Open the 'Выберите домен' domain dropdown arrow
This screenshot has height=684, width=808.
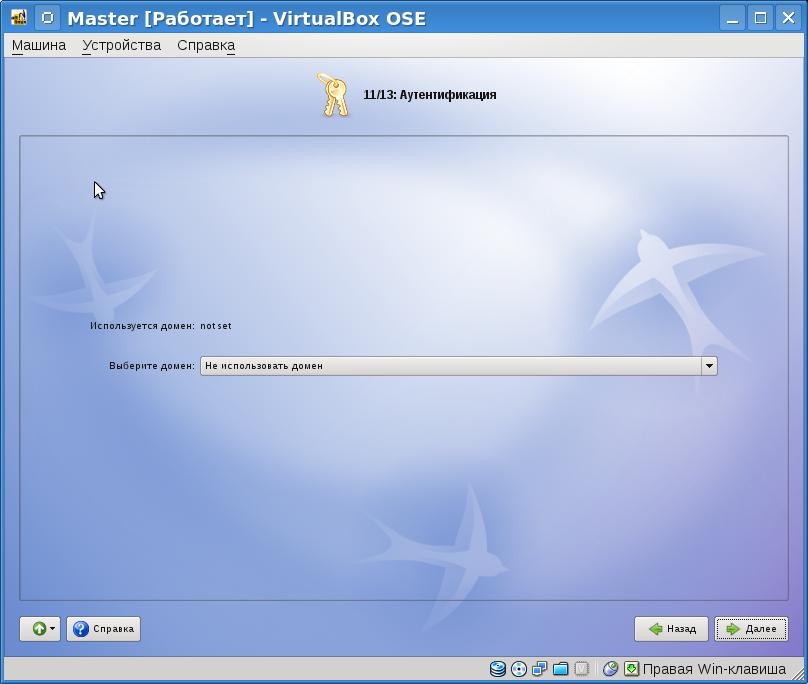pos(709,366)
